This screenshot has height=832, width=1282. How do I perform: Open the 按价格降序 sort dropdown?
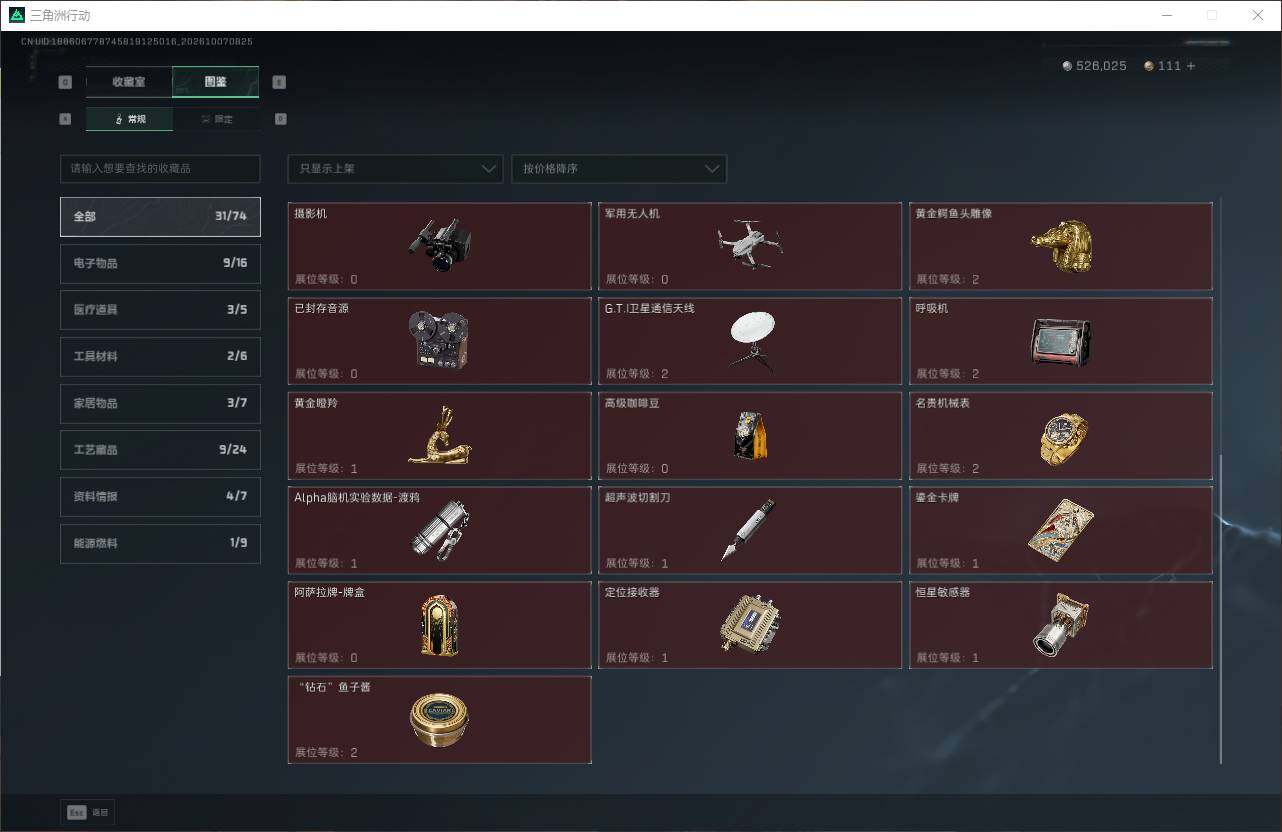(x=619, y=169)
